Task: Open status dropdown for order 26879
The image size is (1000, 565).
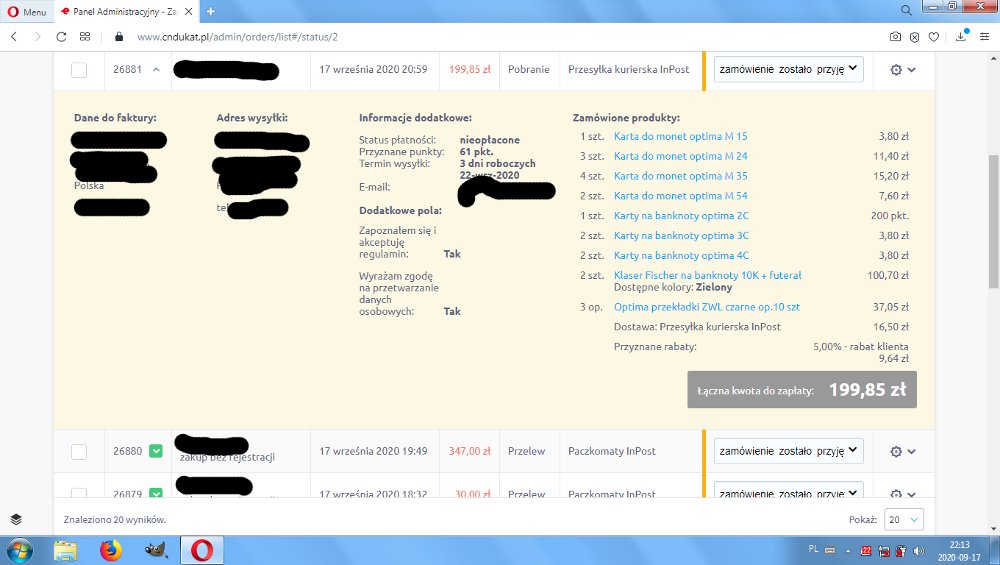Action: (788, 490)
